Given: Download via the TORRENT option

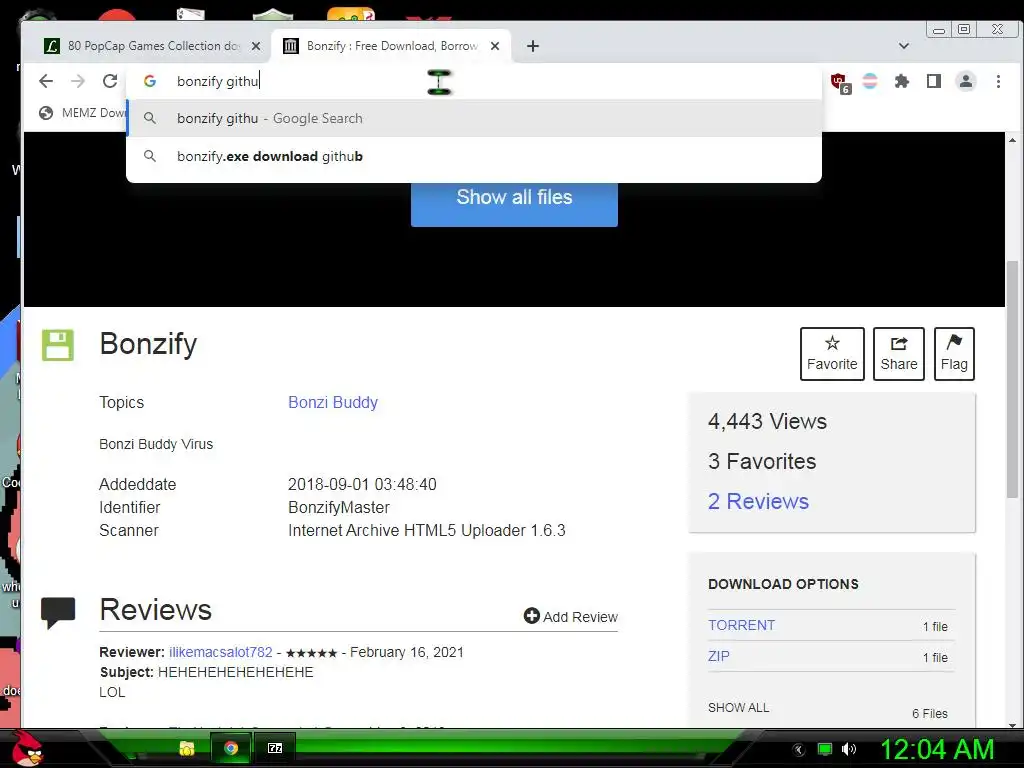Looking at the screenshot, I should click(x=741, y=625).
